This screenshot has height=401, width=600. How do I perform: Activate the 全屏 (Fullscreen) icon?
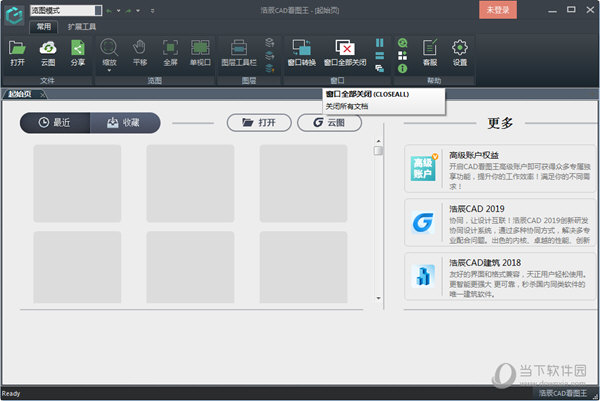point(170,51)
